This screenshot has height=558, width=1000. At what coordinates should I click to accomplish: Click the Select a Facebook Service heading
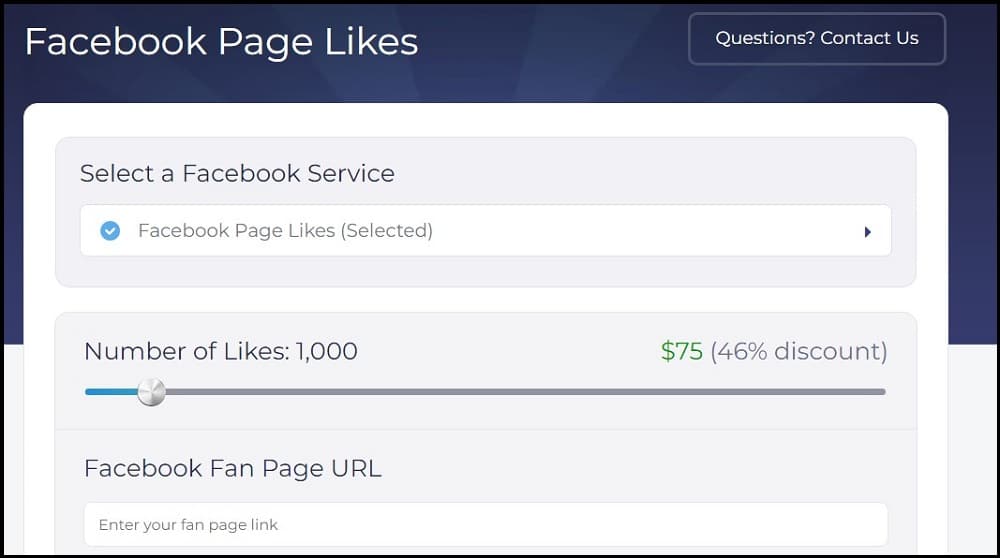tap(237, 173)
